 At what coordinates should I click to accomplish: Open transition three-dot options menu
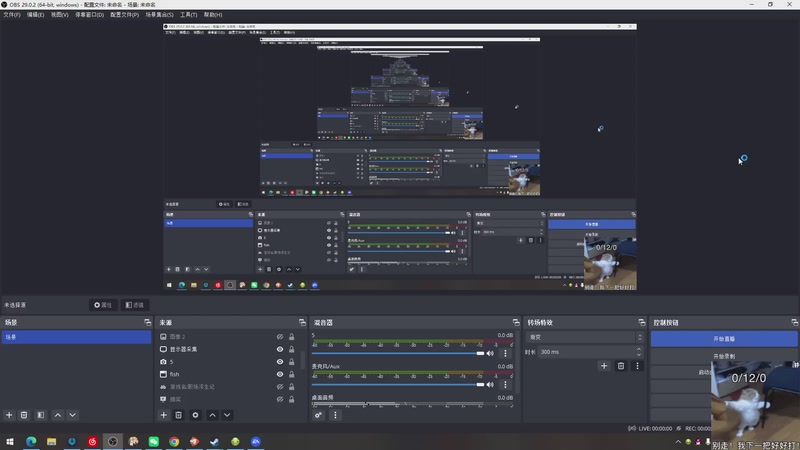(x=637, y=366)
